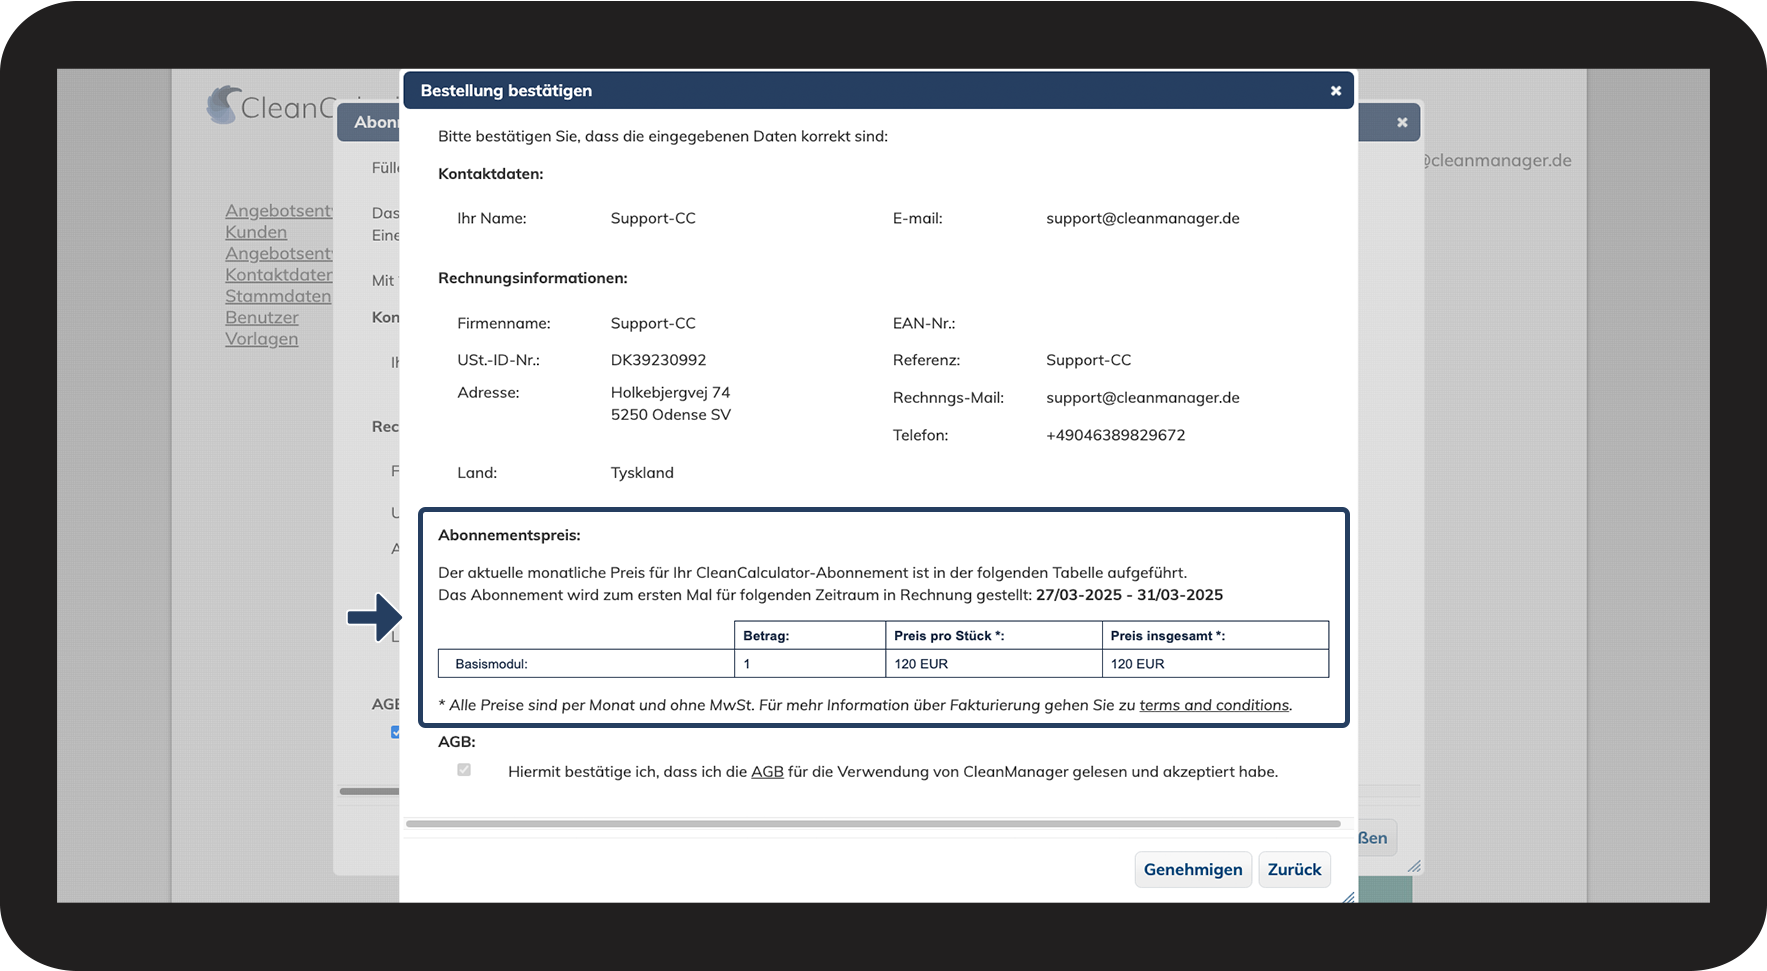Close the background Abonnement dialog
The width and height of the screenshot is (1767, 971).
pos(1402,122)
